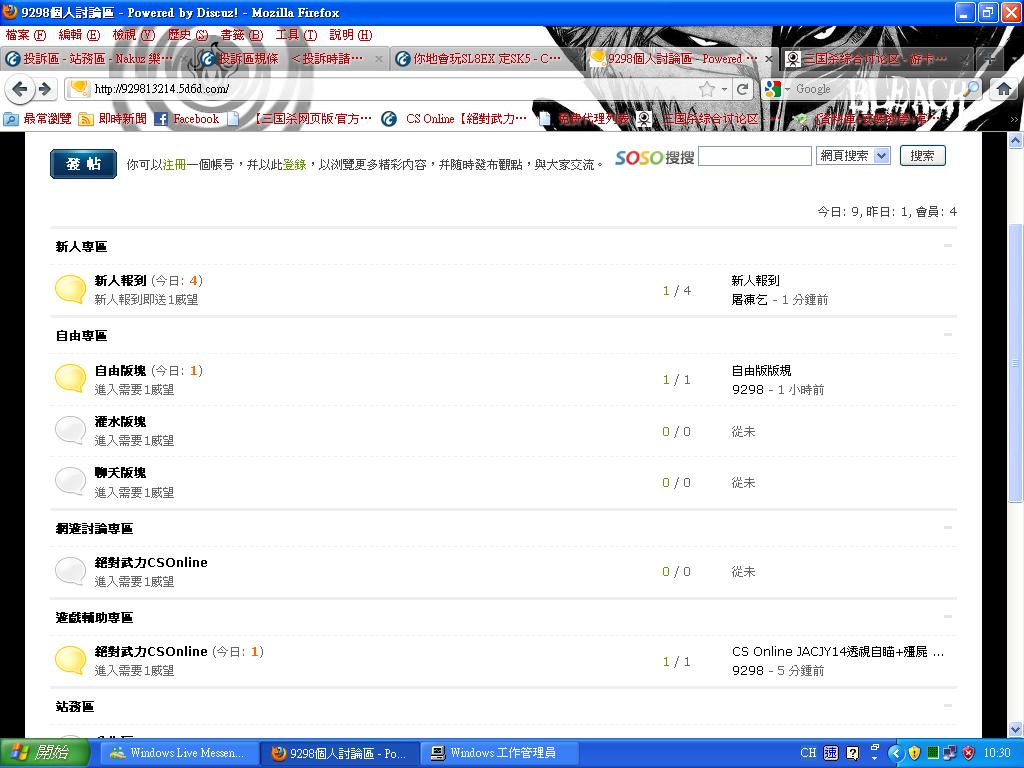Click in the SOSO search text field
This screenshot has height=768, width=1024.
(754, 156)
